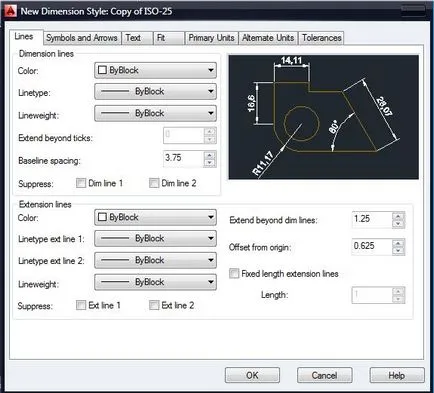
Task: Open Dimension lines Color dropdown
Action: click(155, 70)
